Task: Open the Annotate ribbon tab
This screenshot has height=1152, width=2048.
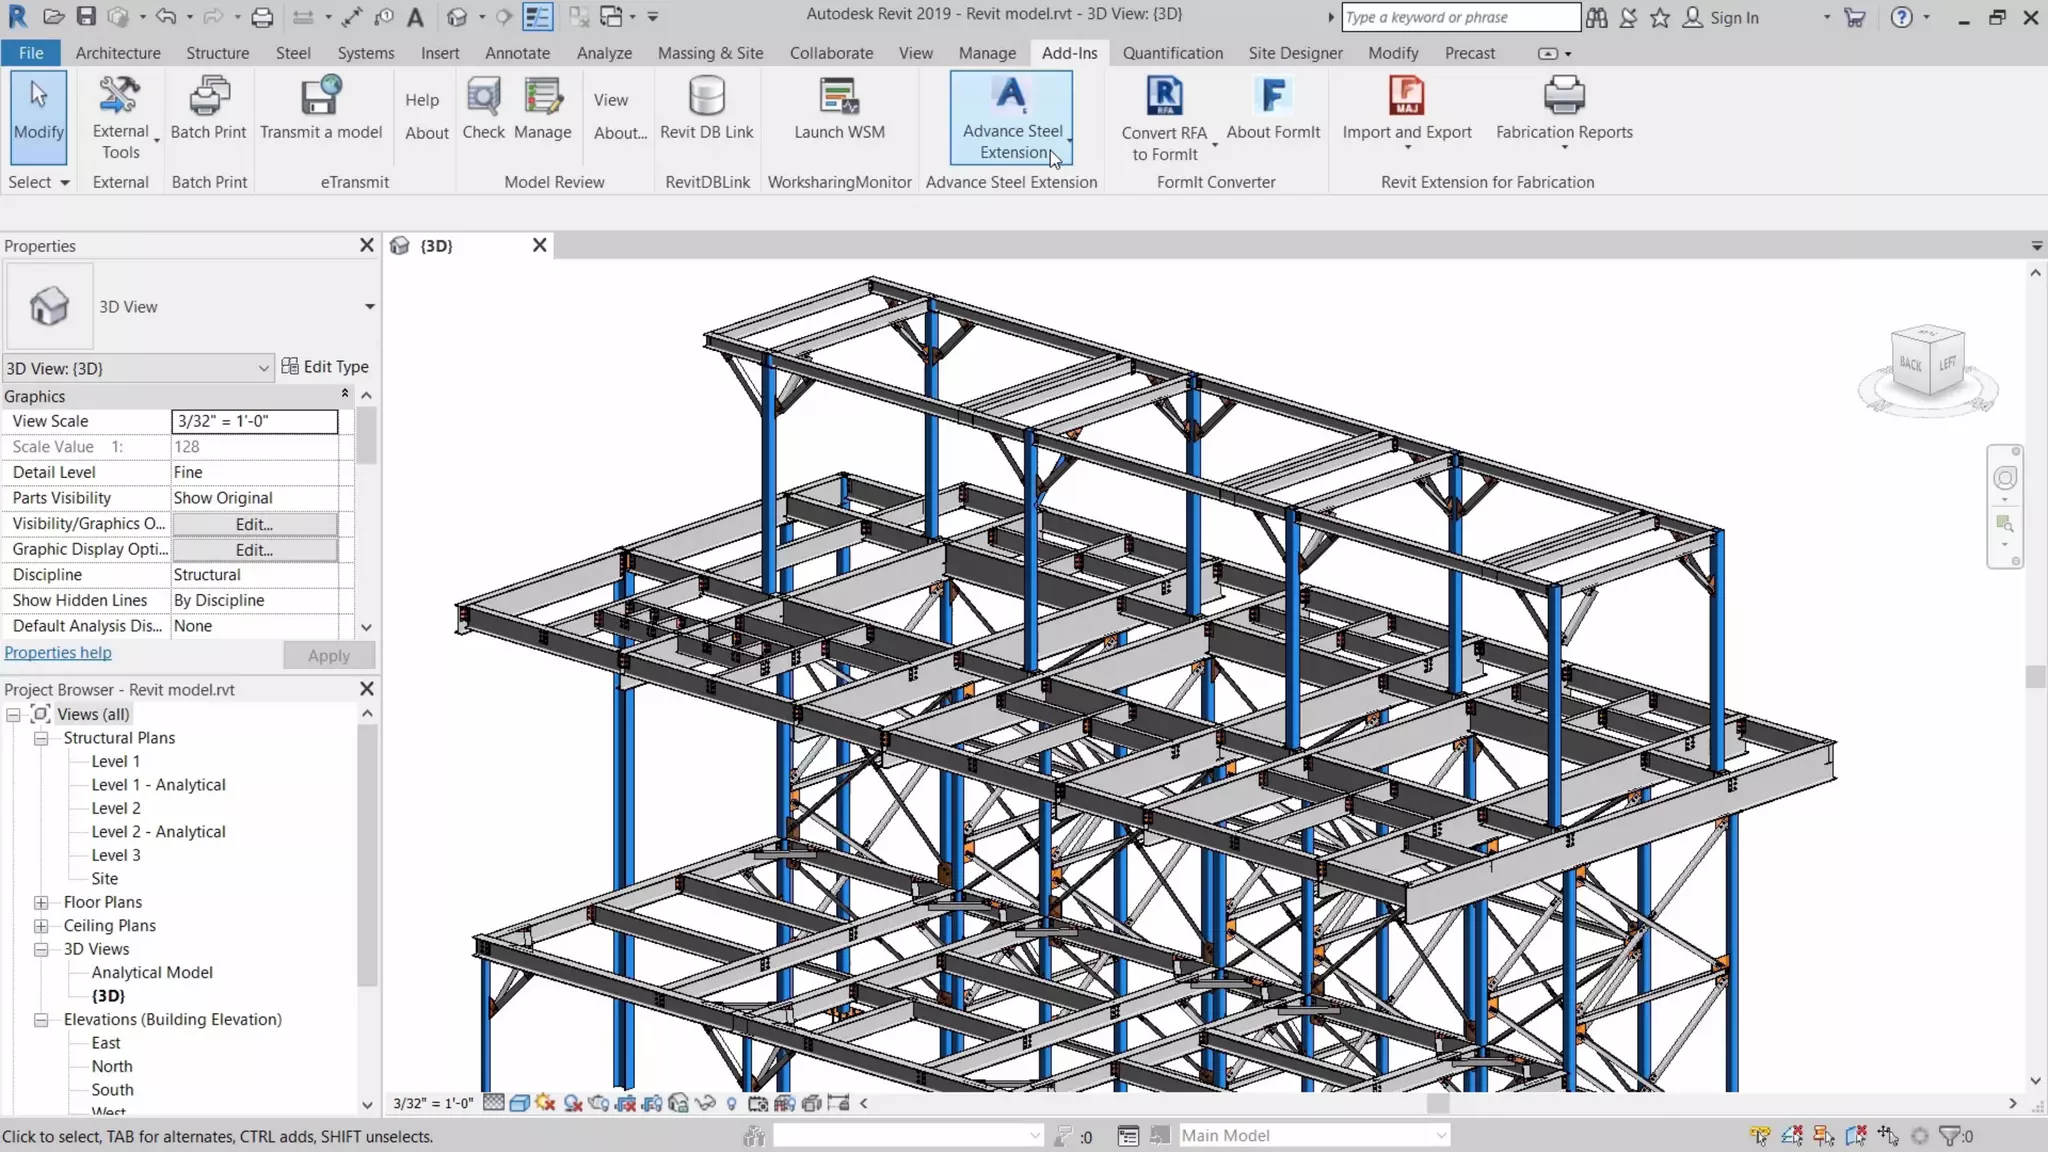Action: pyautogui.click(x=517, y=53)
